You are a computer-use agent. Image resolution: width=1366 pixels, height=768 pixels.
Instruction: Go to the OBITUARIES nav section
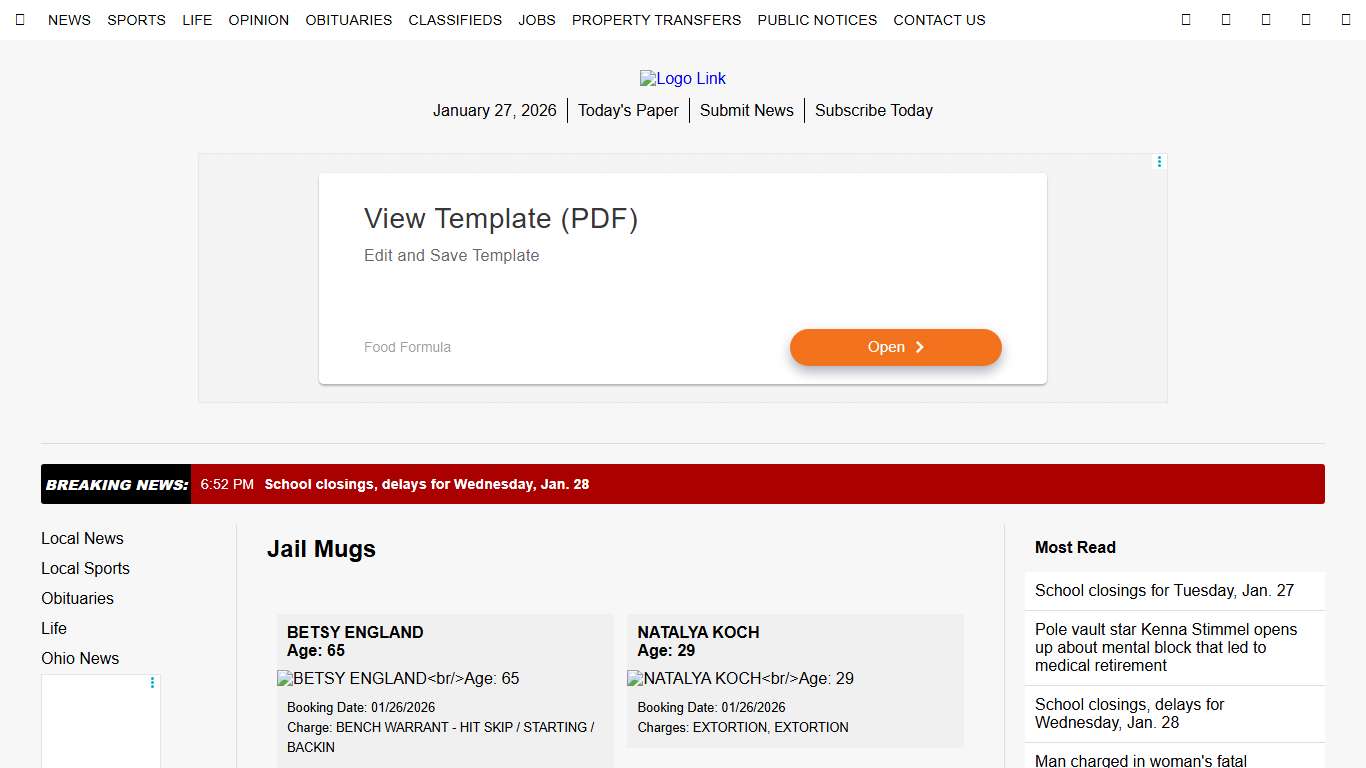pyautogui.click(x=348, y=20)
